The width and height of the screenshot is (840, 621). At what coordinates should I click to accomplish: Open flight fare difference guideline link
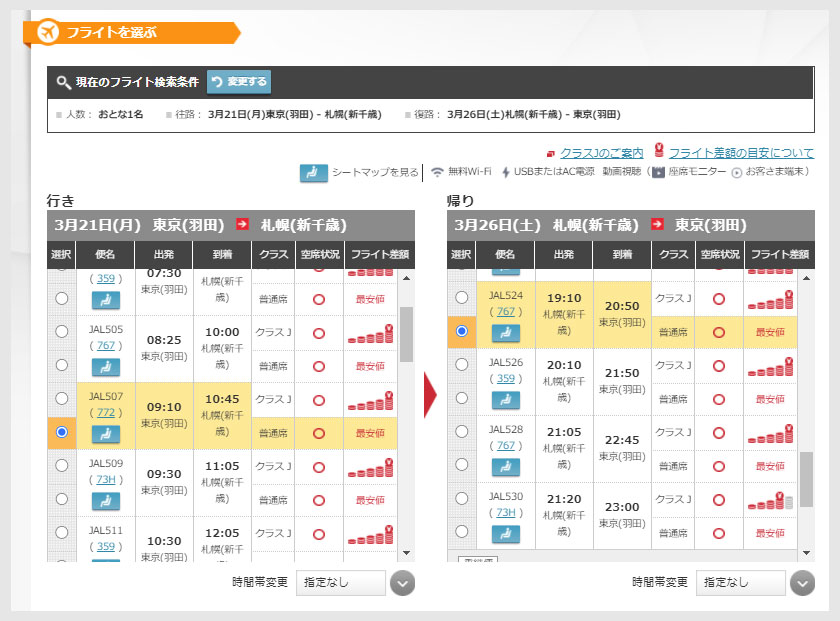coord(741,153)
